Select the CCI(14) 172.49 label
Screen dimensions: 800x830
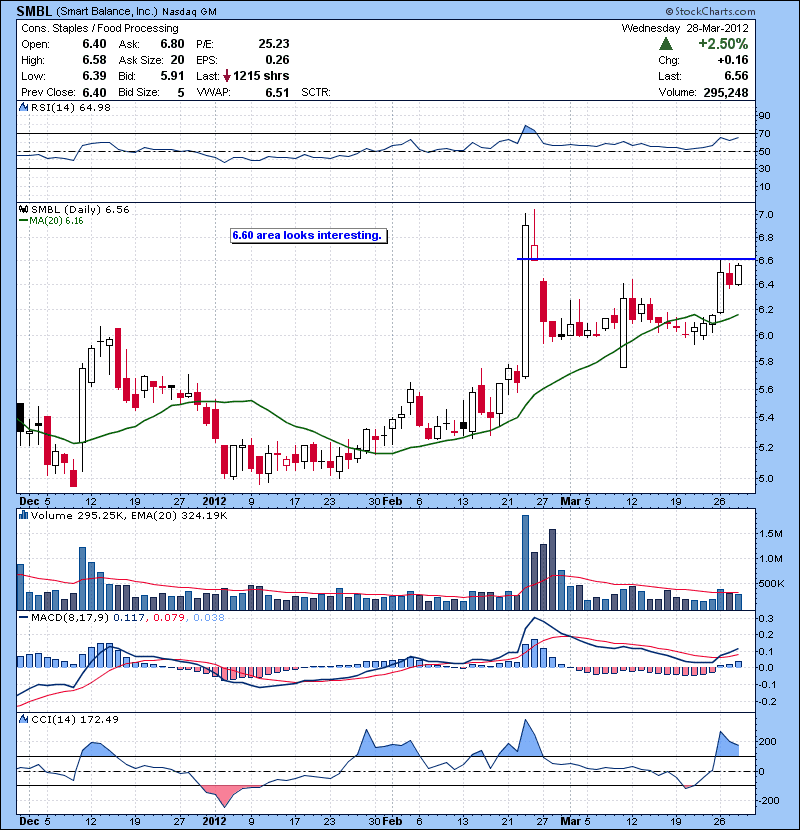point(75,719)
